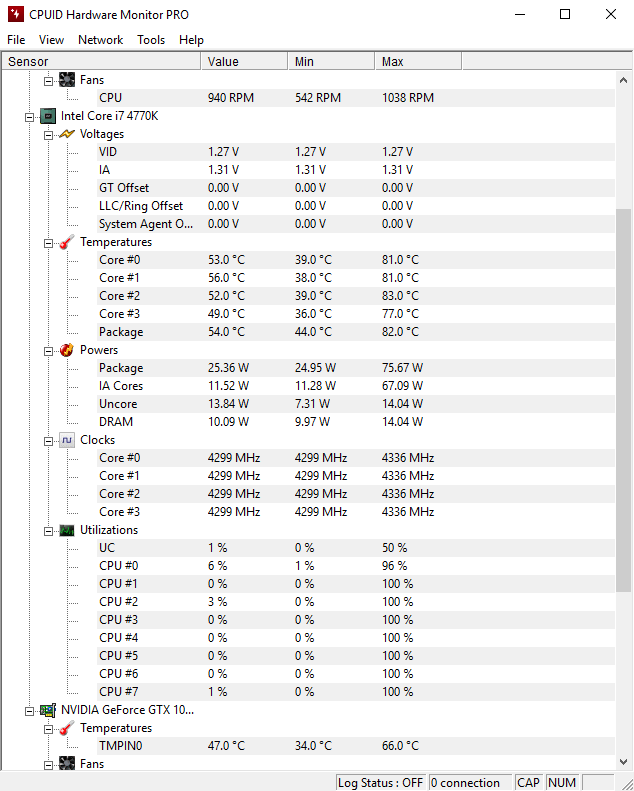Click the Sensor column header
The width and height of the screenshot is (634, 791).
(x=101, y=62)
